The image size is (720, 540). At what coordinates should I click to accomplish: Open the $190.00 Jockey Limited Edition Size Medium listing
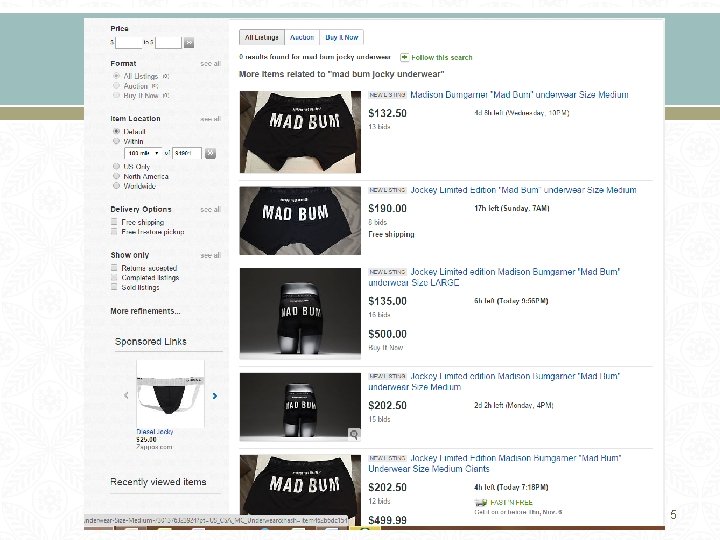[x=523, y=190]
